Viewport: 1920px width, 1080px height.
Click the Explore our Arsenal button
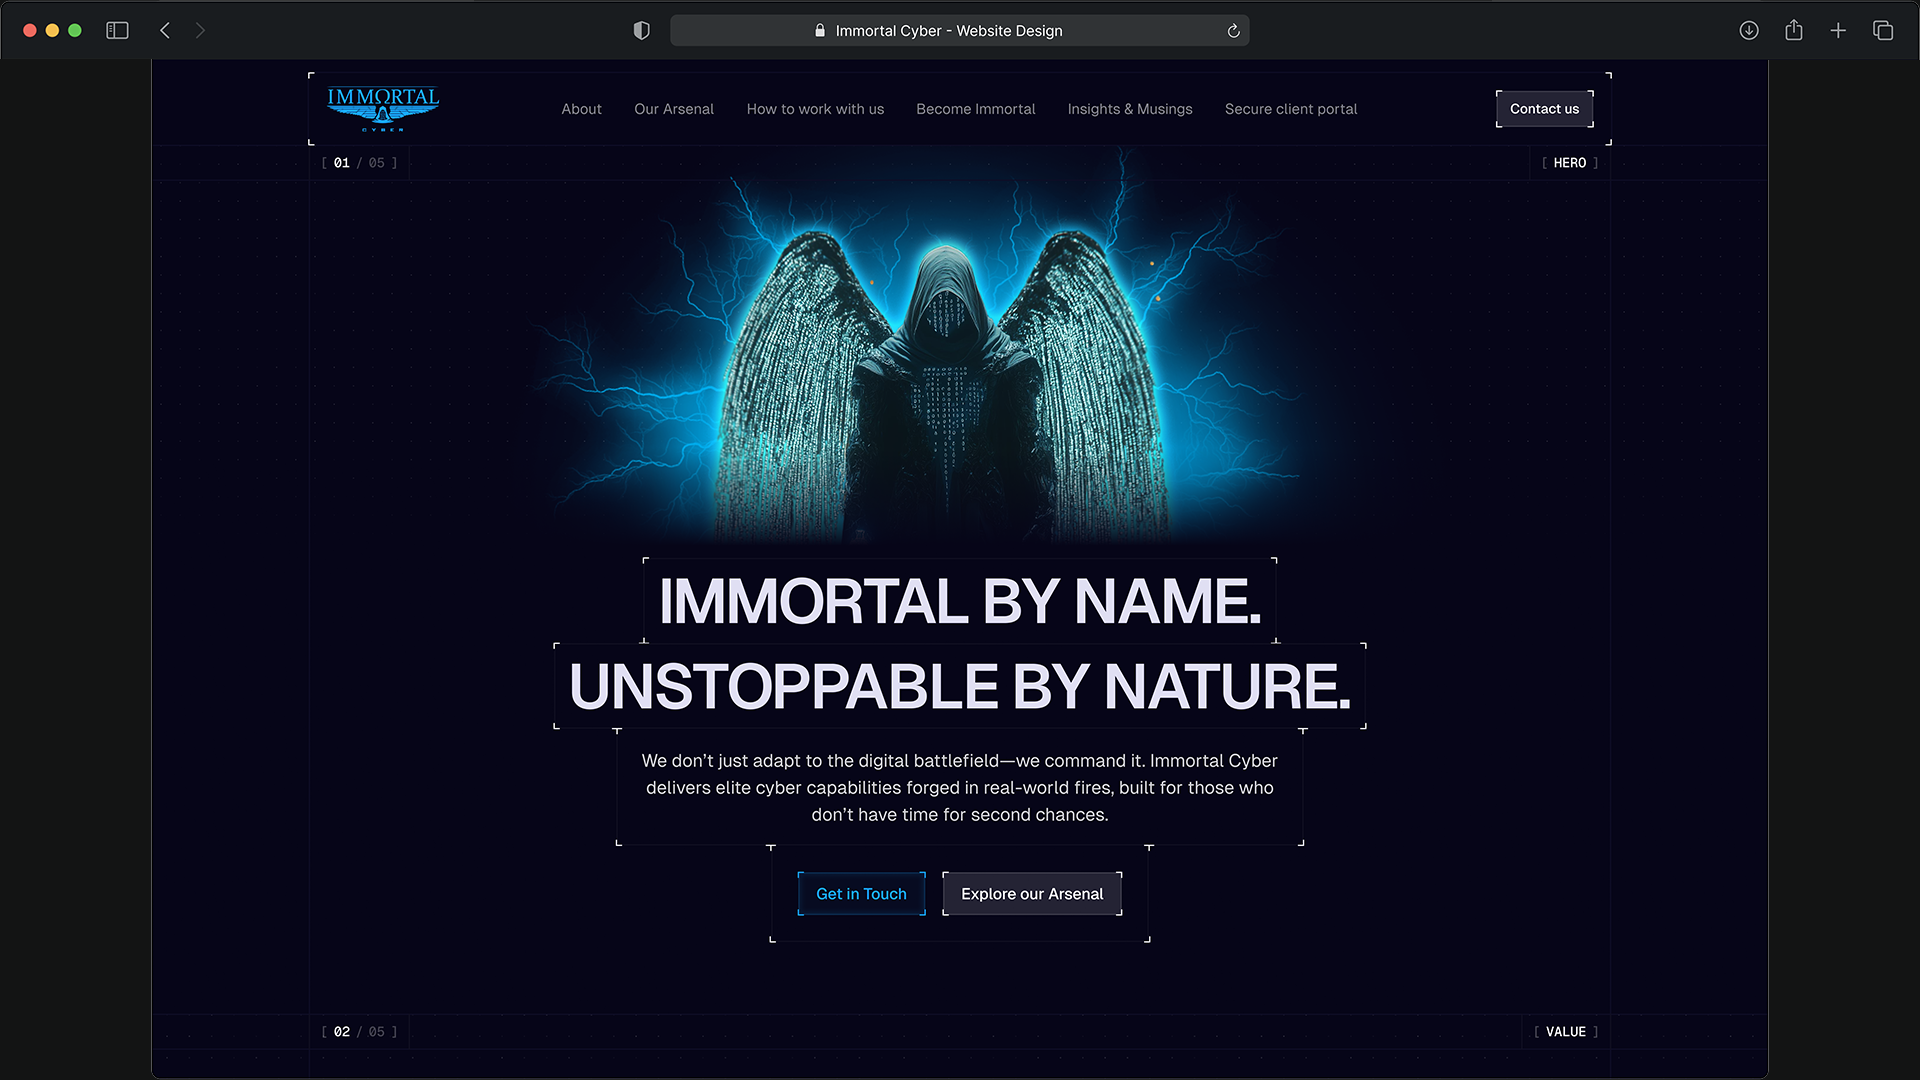pyautogui.click(x=1031, y=894)
